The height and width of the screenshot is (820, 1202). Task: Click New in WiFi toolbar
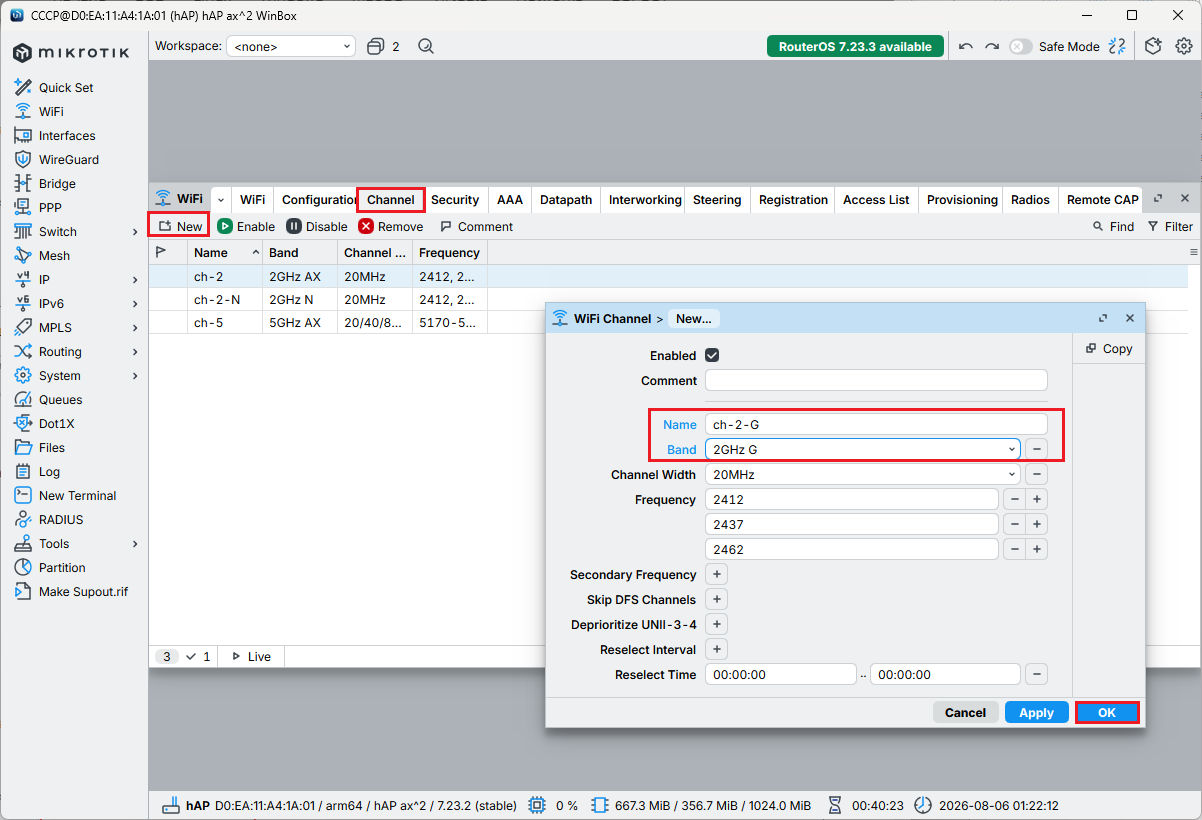(x=179, y=226)
